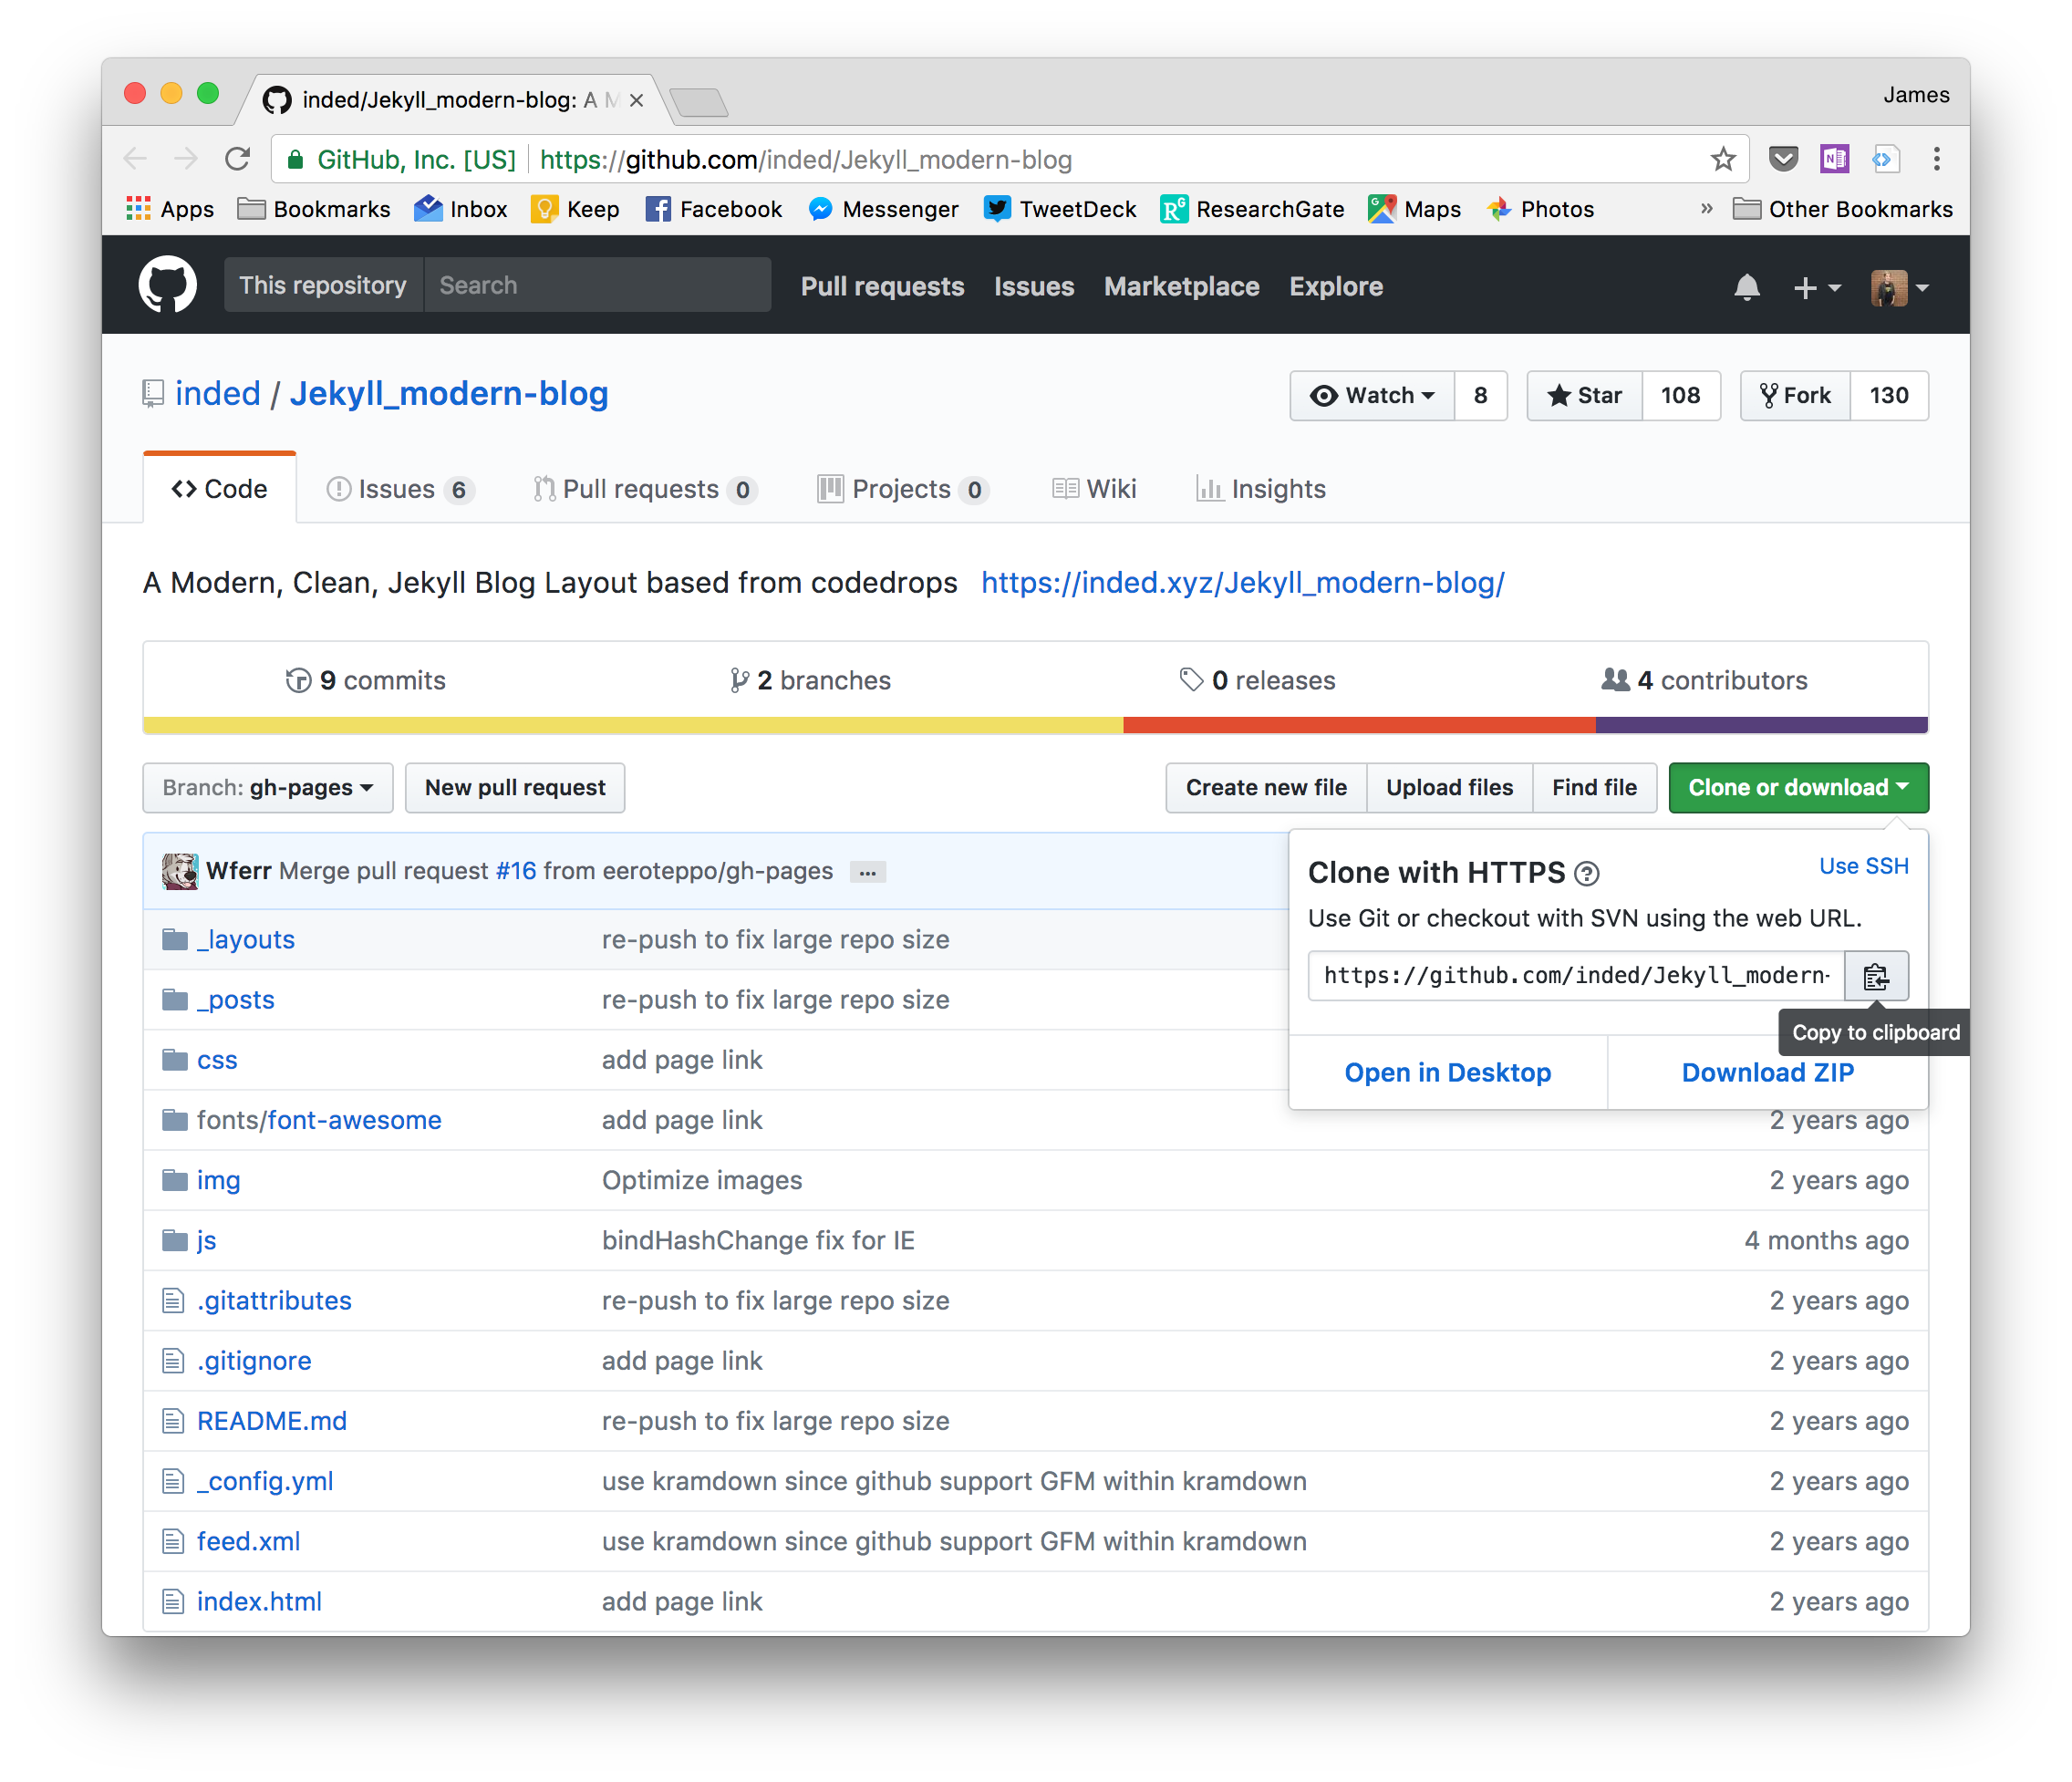Copy clone URL to clipboard

coord(1875,976)
